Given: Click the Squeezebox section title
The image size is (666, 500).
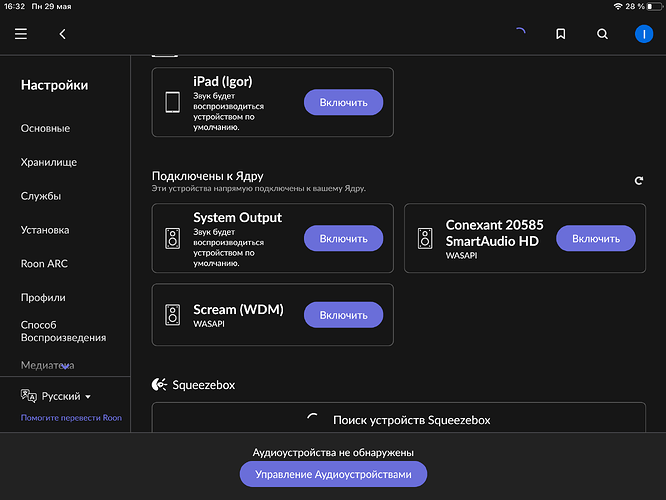Looking at the screenshot, I should coord(203,385).
